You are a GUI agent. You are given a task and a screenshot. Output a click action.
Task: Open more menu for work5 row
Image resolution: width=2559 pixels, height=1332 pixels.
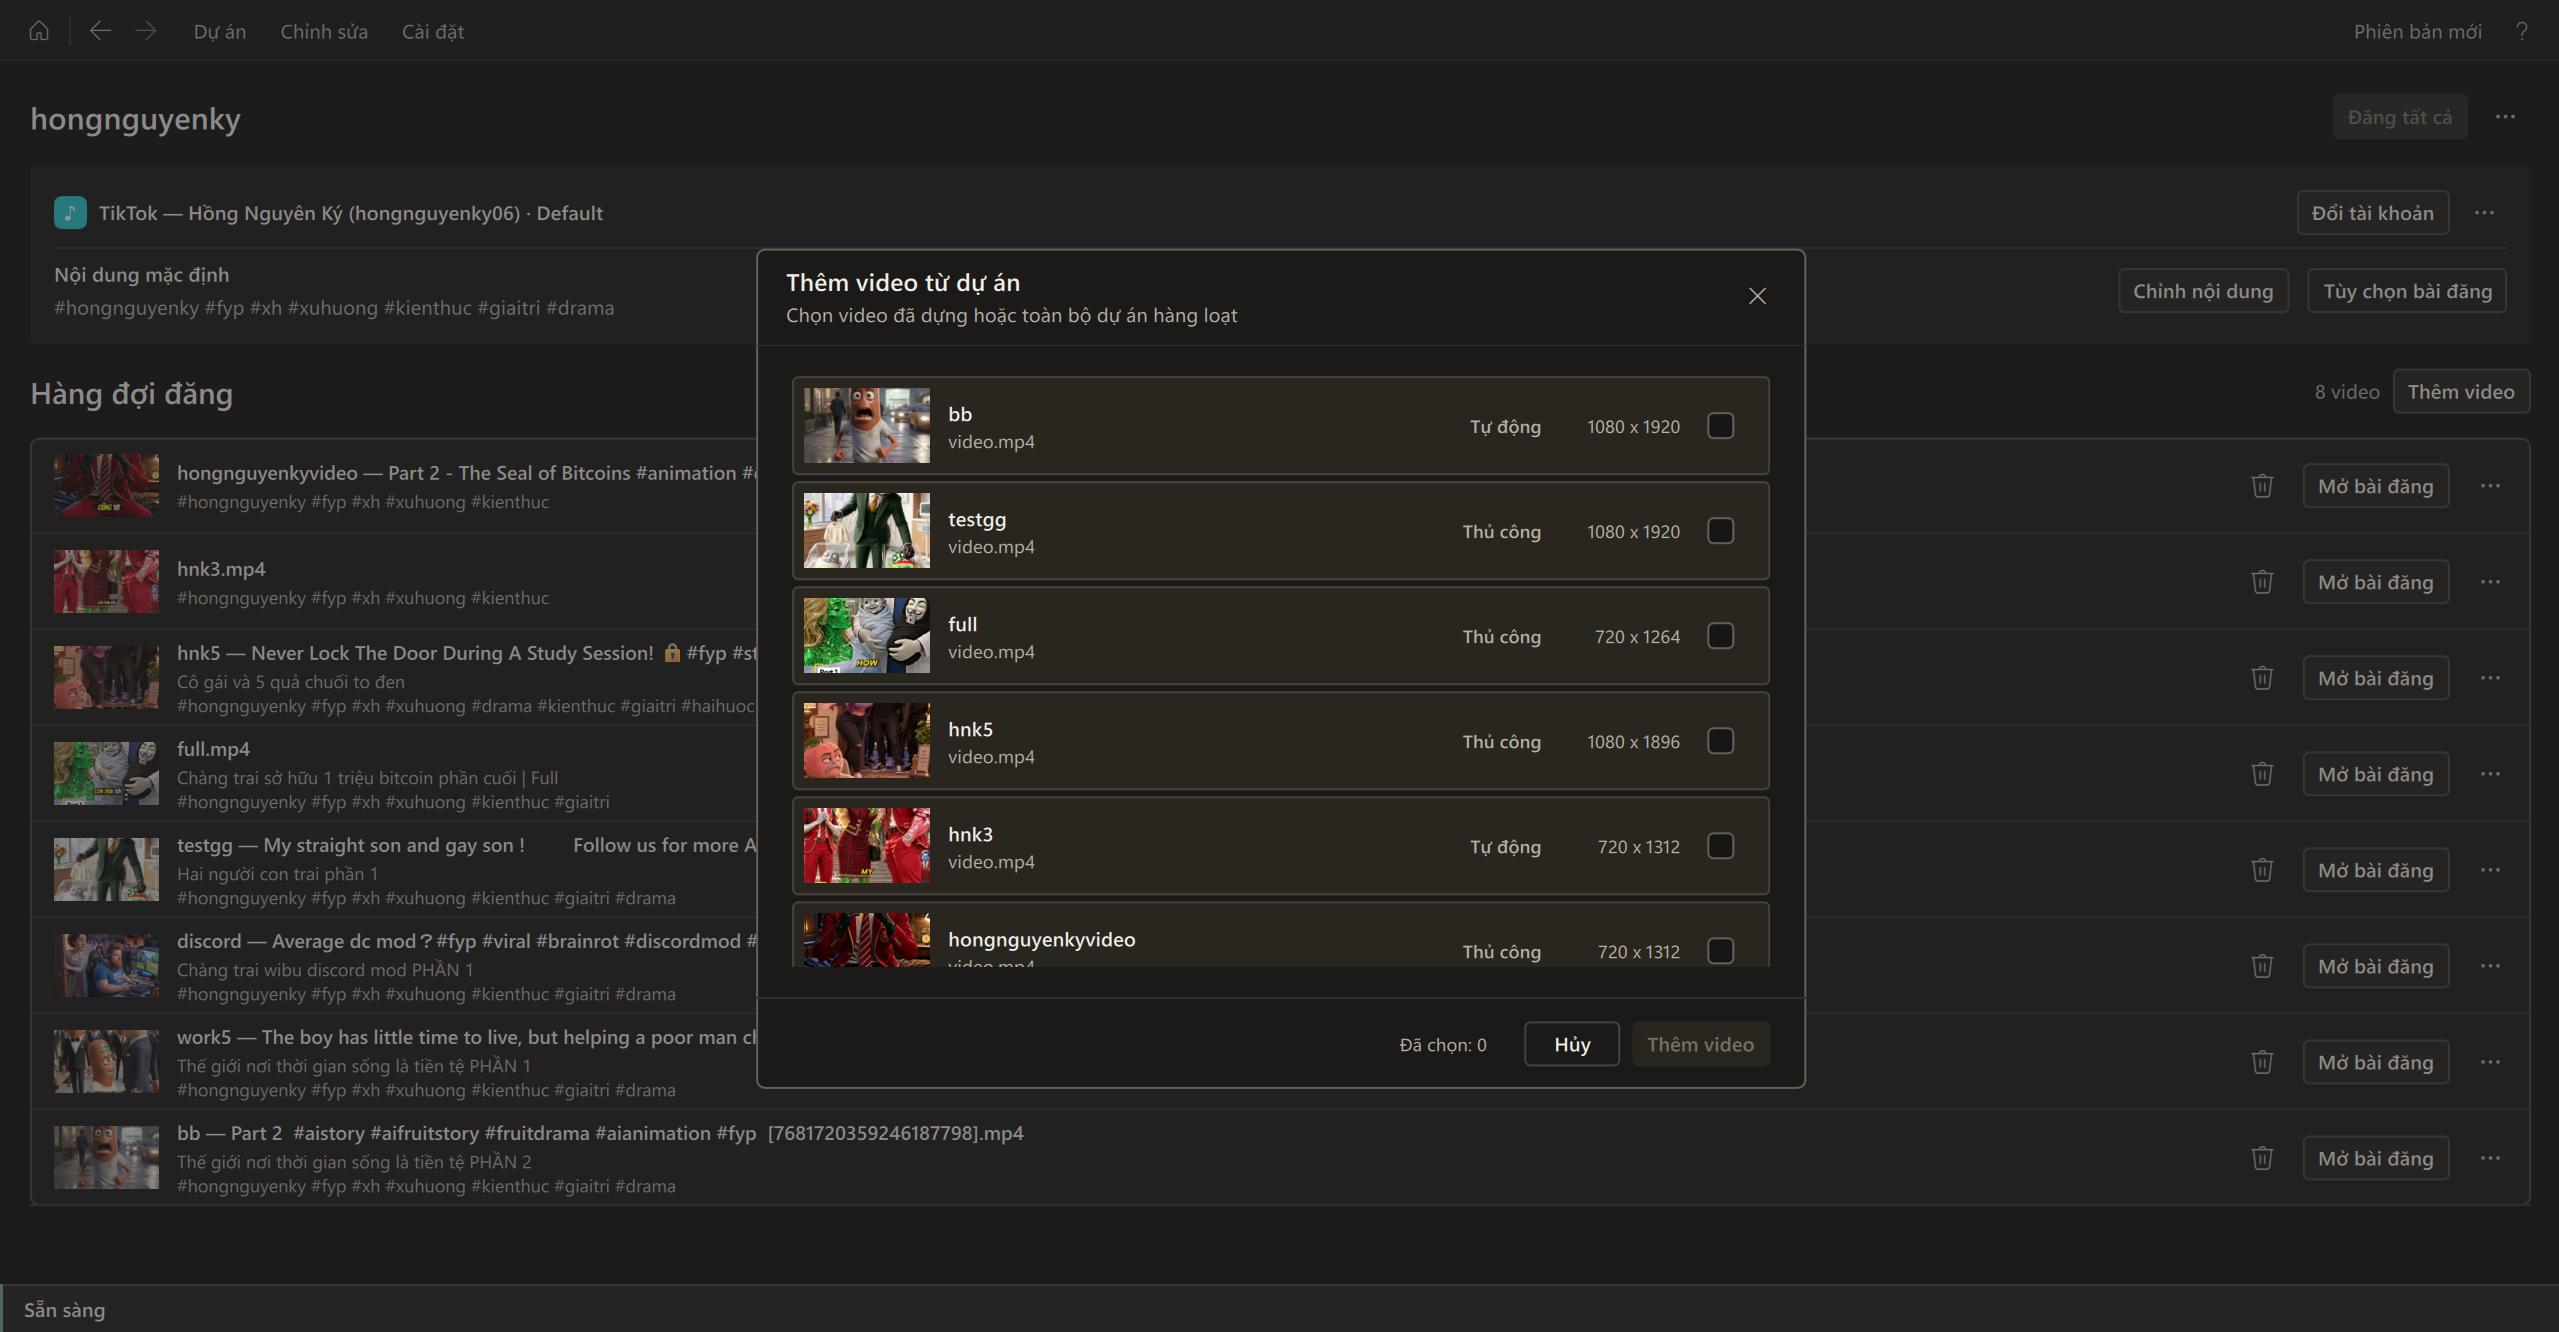tap(2490, 1062)
